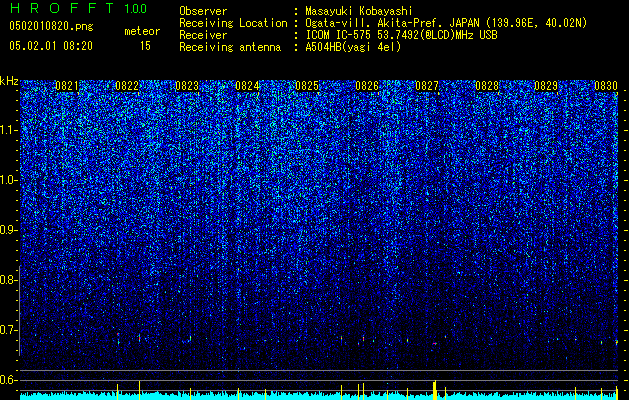Click the 0824 time marker
The image size is (629, 400).
pos(247,86)
